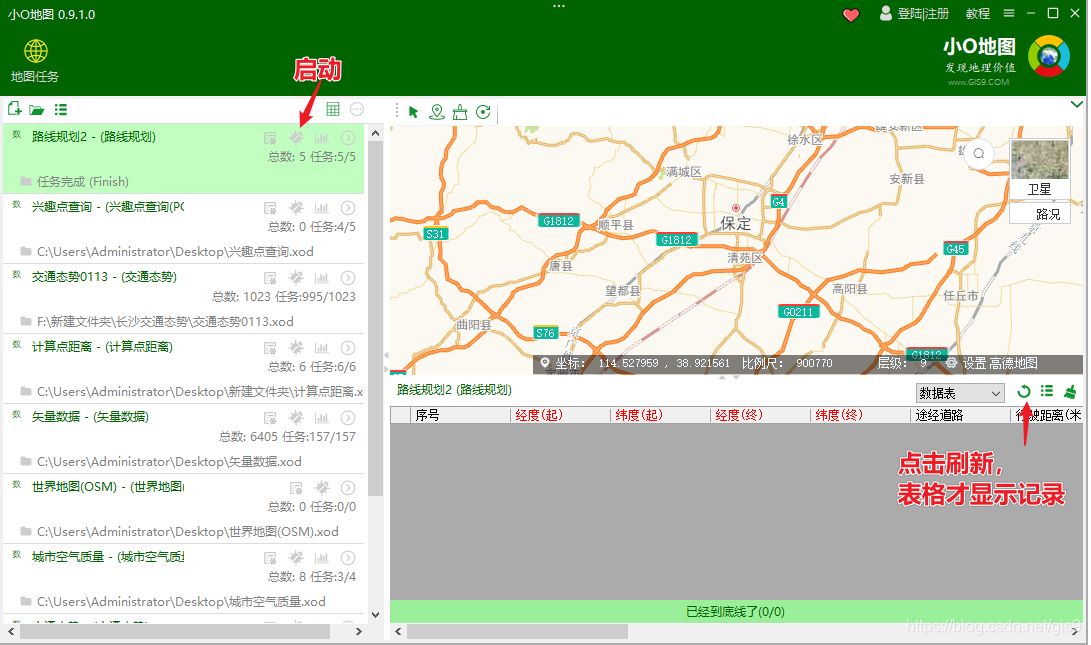
Task: Click the right arrow on the task panel's horizontal scrollbar
Action: (358, 631)
